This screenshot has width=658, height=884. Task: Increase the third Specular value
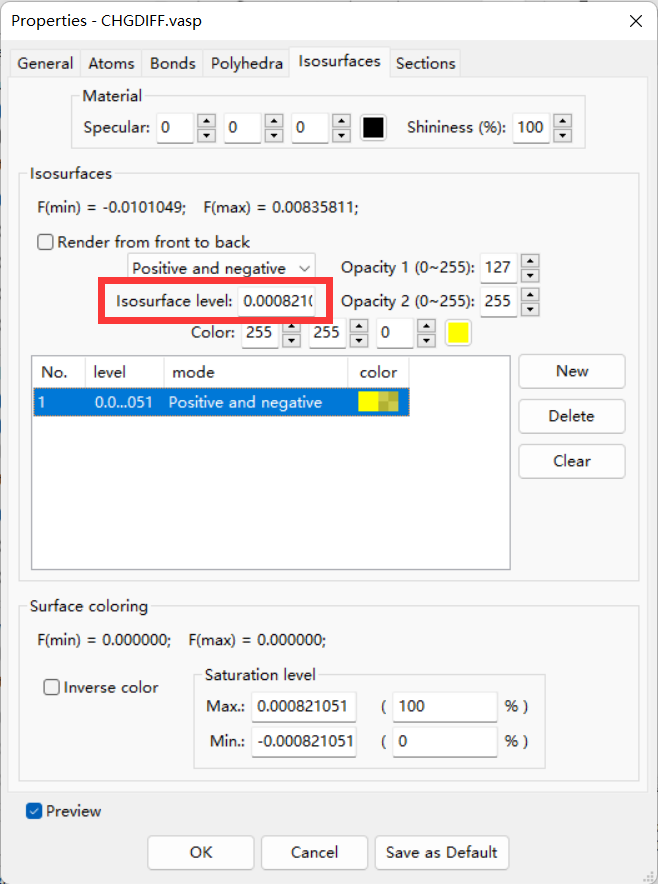[x=341, y=121]
